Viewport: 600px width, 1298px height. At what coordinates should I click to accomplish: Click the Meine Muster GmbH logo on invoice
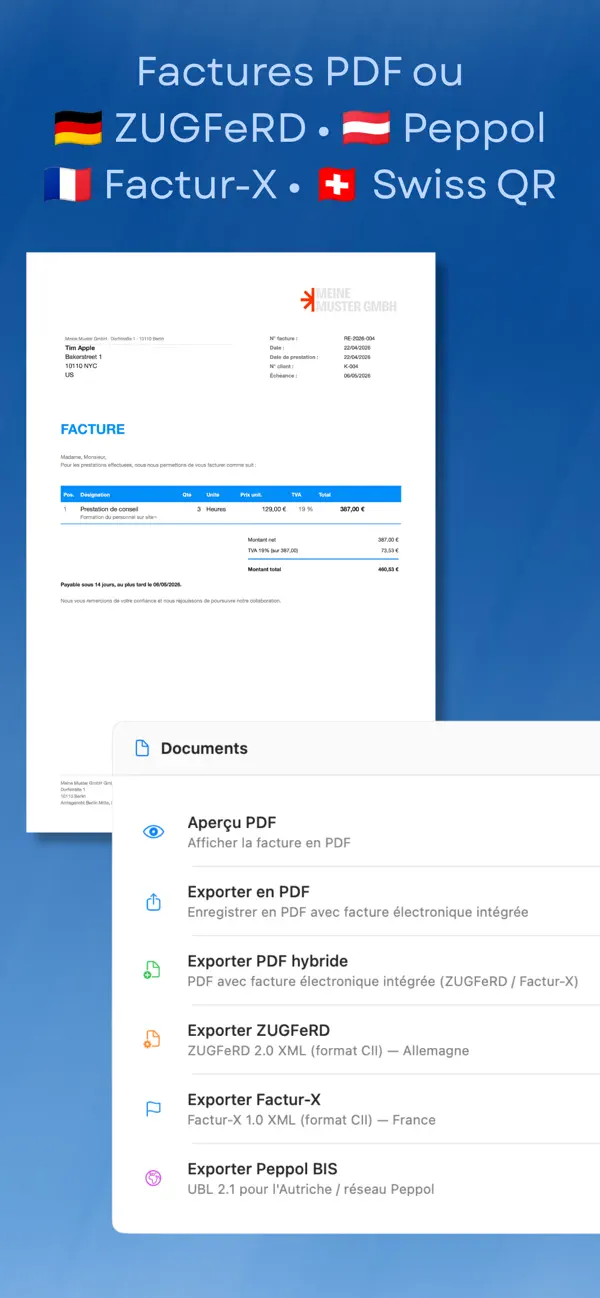(x=349, y=300)
